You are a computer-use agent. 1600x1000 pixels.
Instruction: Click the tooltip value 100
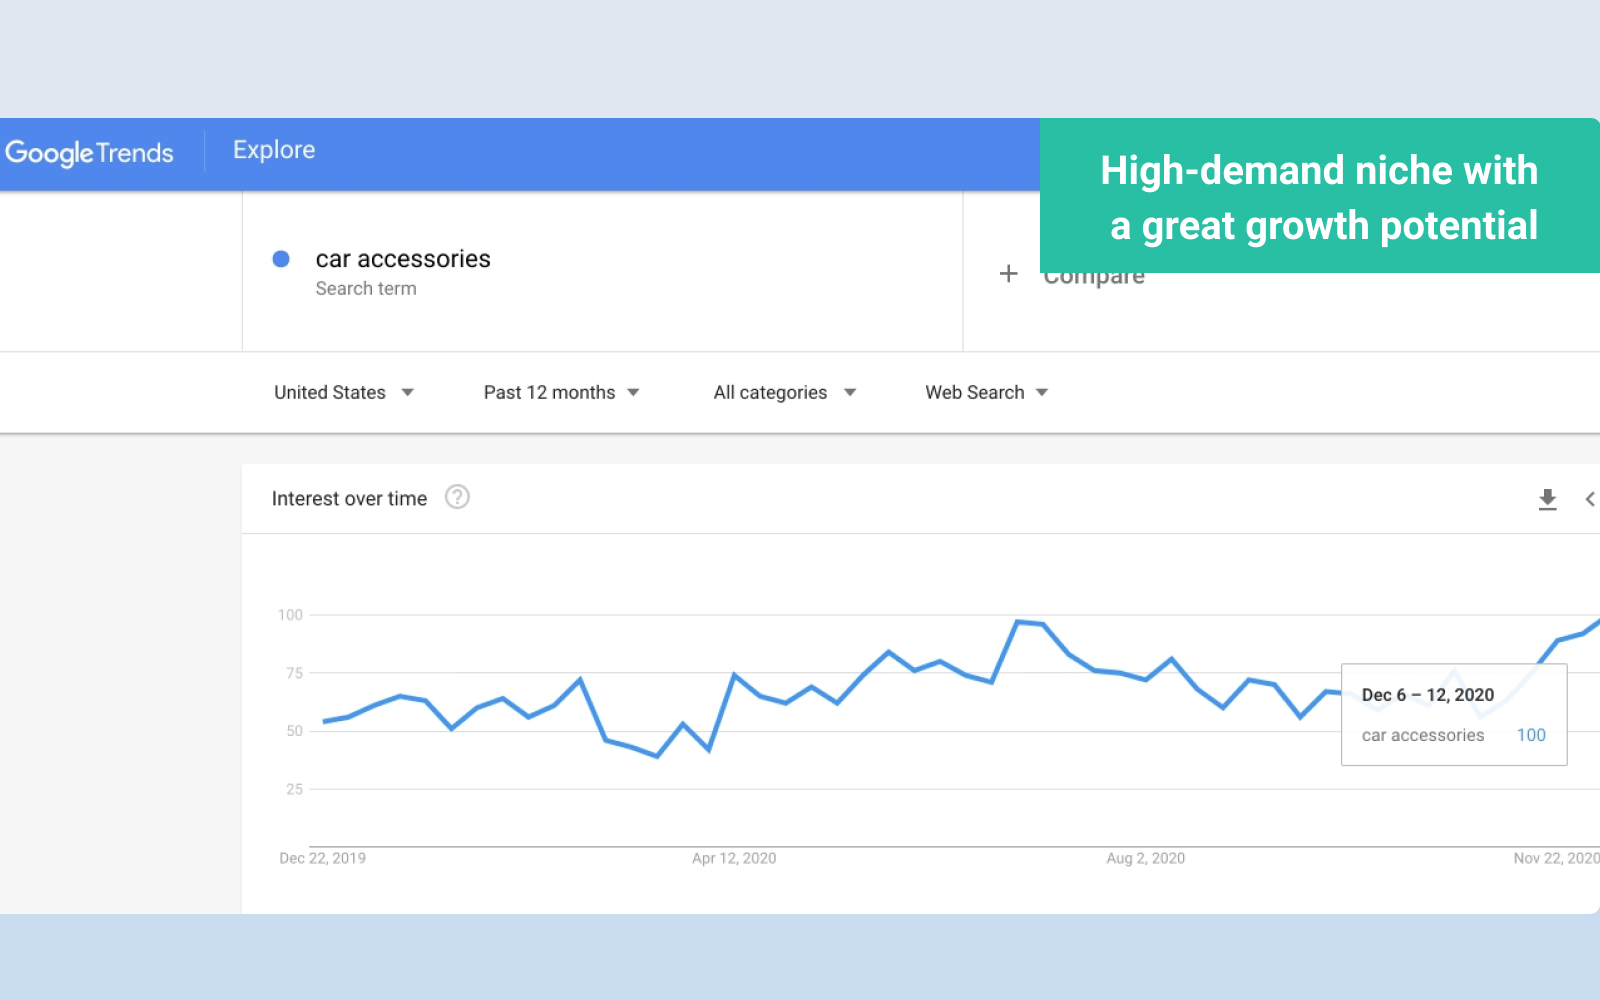pos(1530,735)
